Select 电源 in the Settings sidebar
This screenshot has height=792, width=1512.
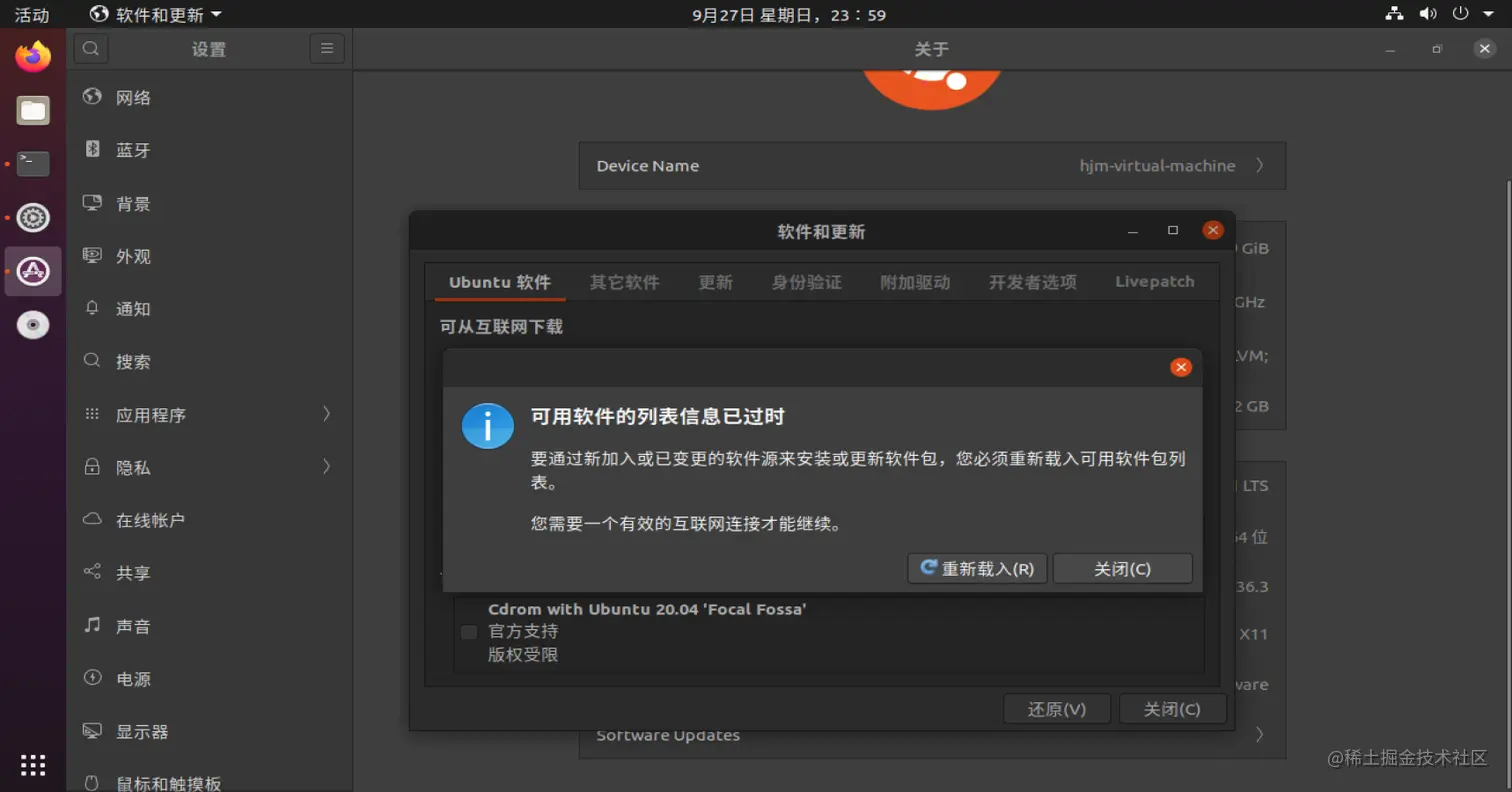pyautogui.click(x=210, y=679)
